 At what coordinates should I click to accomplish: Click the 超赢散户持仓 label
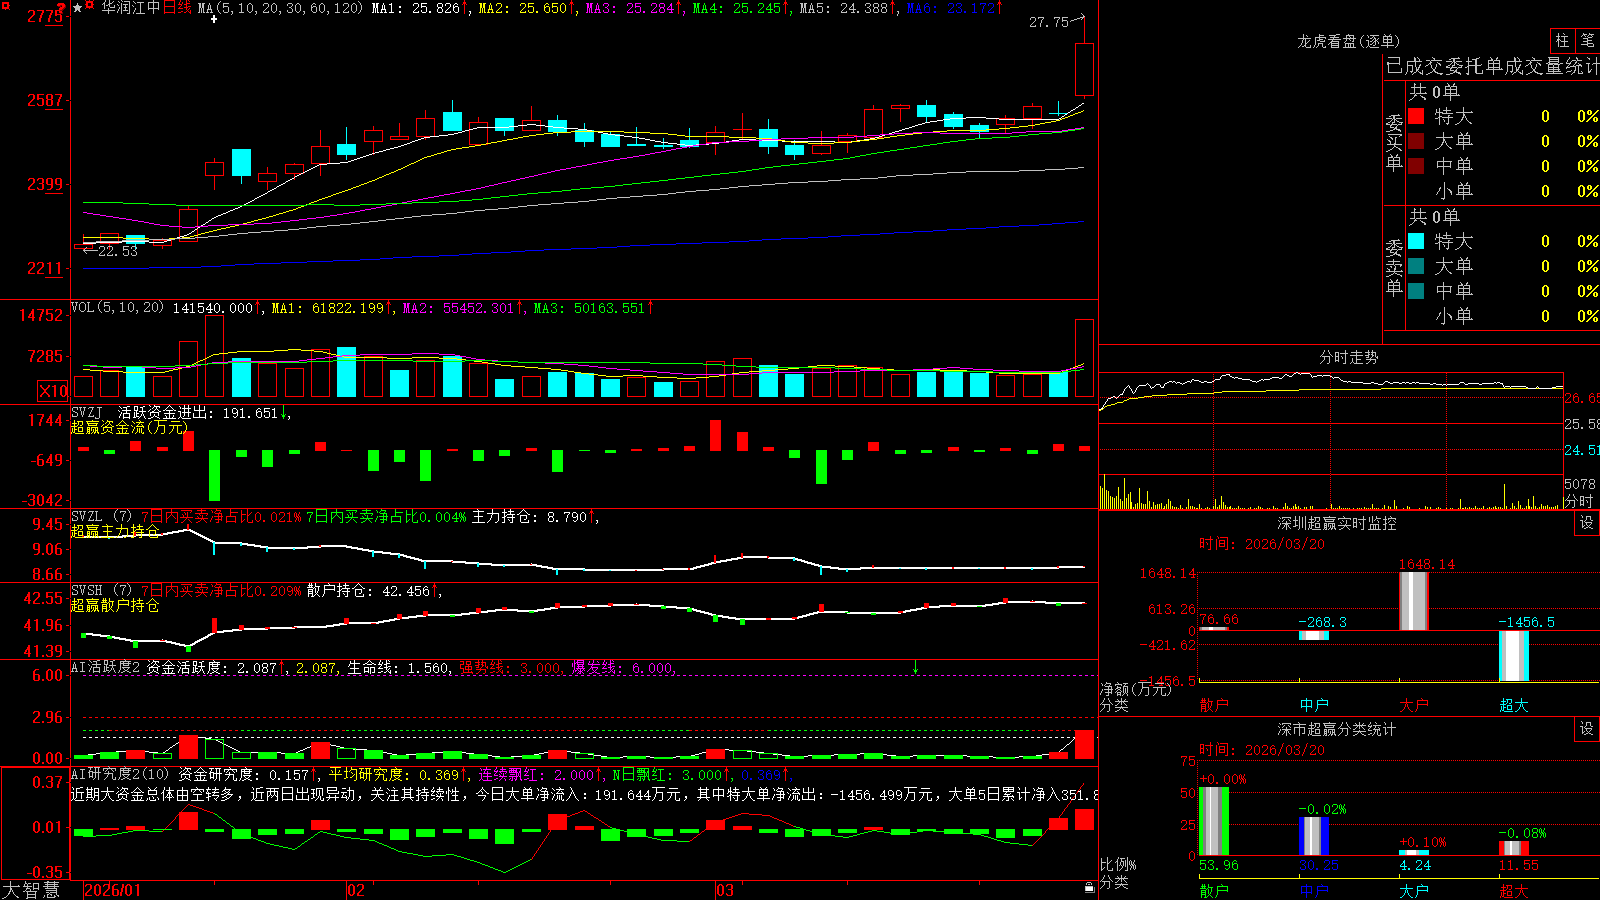point(115,605)
